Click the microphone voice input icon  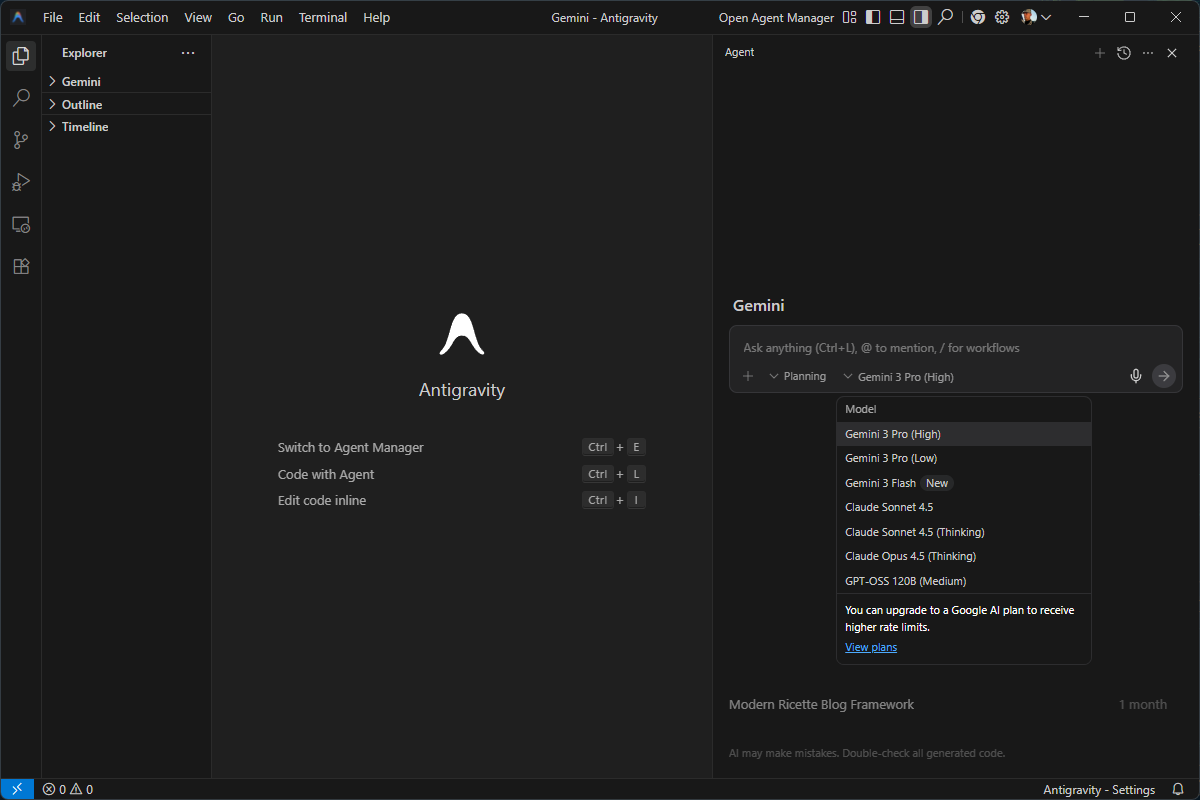1135,376
